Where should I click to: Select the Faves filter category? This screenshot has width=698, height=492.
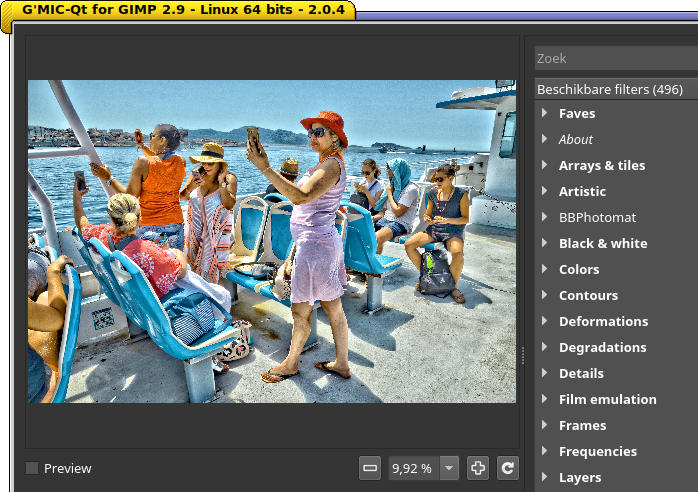click(x=577, y=114)
